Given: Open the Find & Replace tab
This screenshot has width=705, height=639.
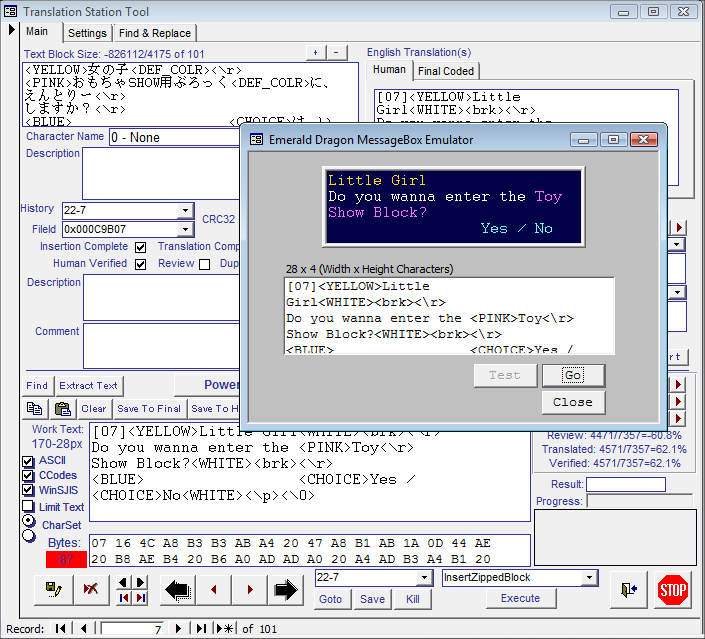Looking at the screenshot, I should (155, 33).
